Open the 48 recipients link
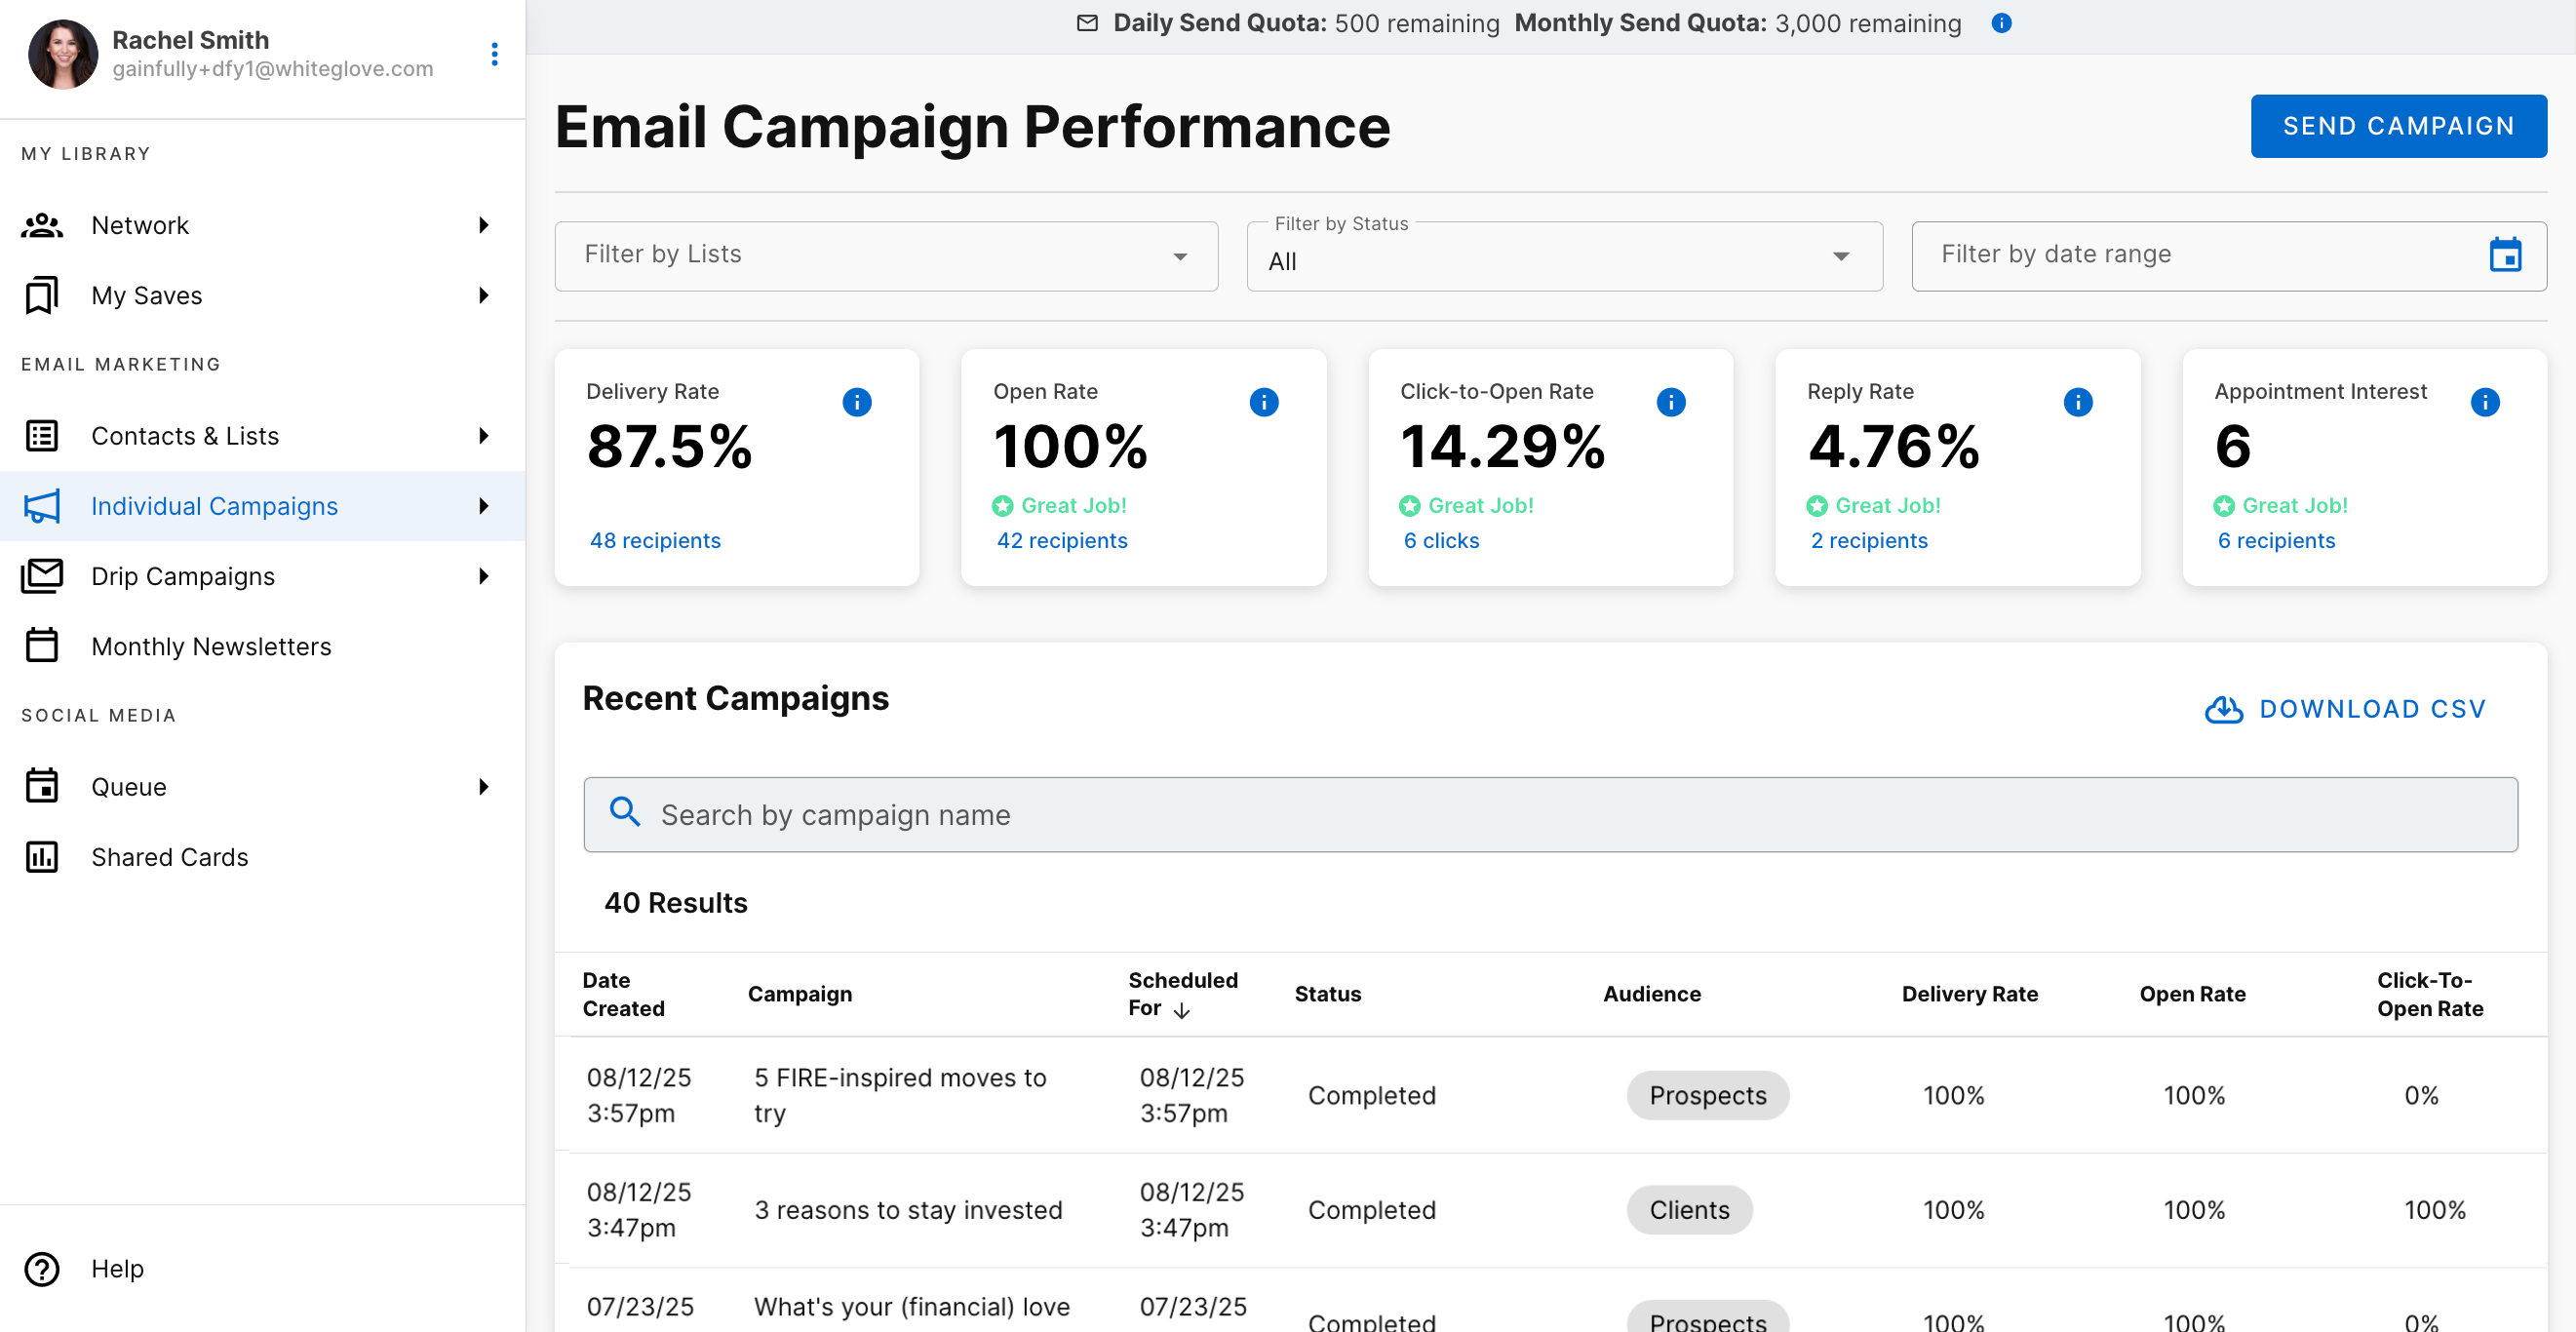Image resolution: width=2576 pixels, height=1332 pixels. pyautogui.click(x=655, y=541)
